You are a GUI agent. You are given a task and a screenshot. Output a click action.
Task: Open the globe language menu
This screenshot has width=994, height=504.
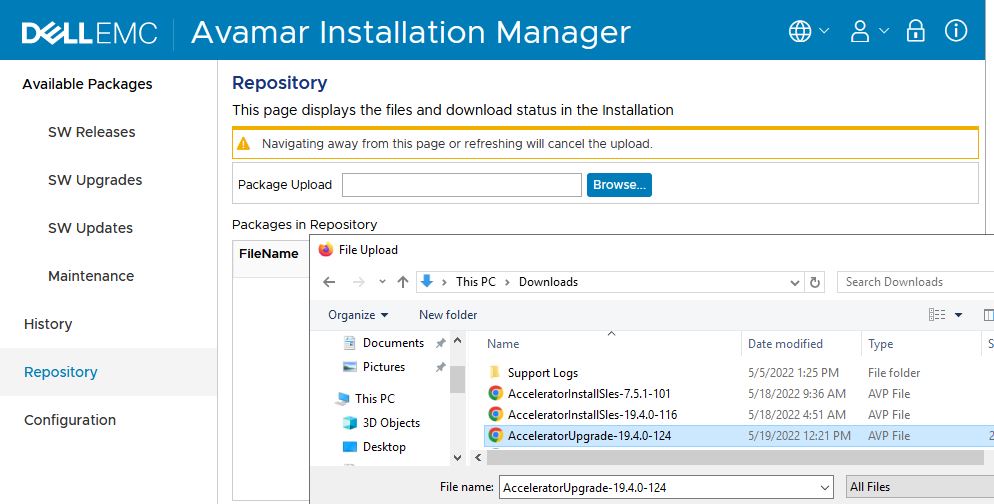point(808,31)
